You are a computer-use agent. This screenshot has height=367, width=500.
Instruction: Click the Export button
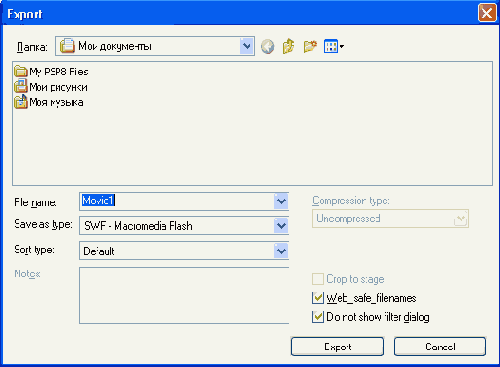click(x=337, y=347)
